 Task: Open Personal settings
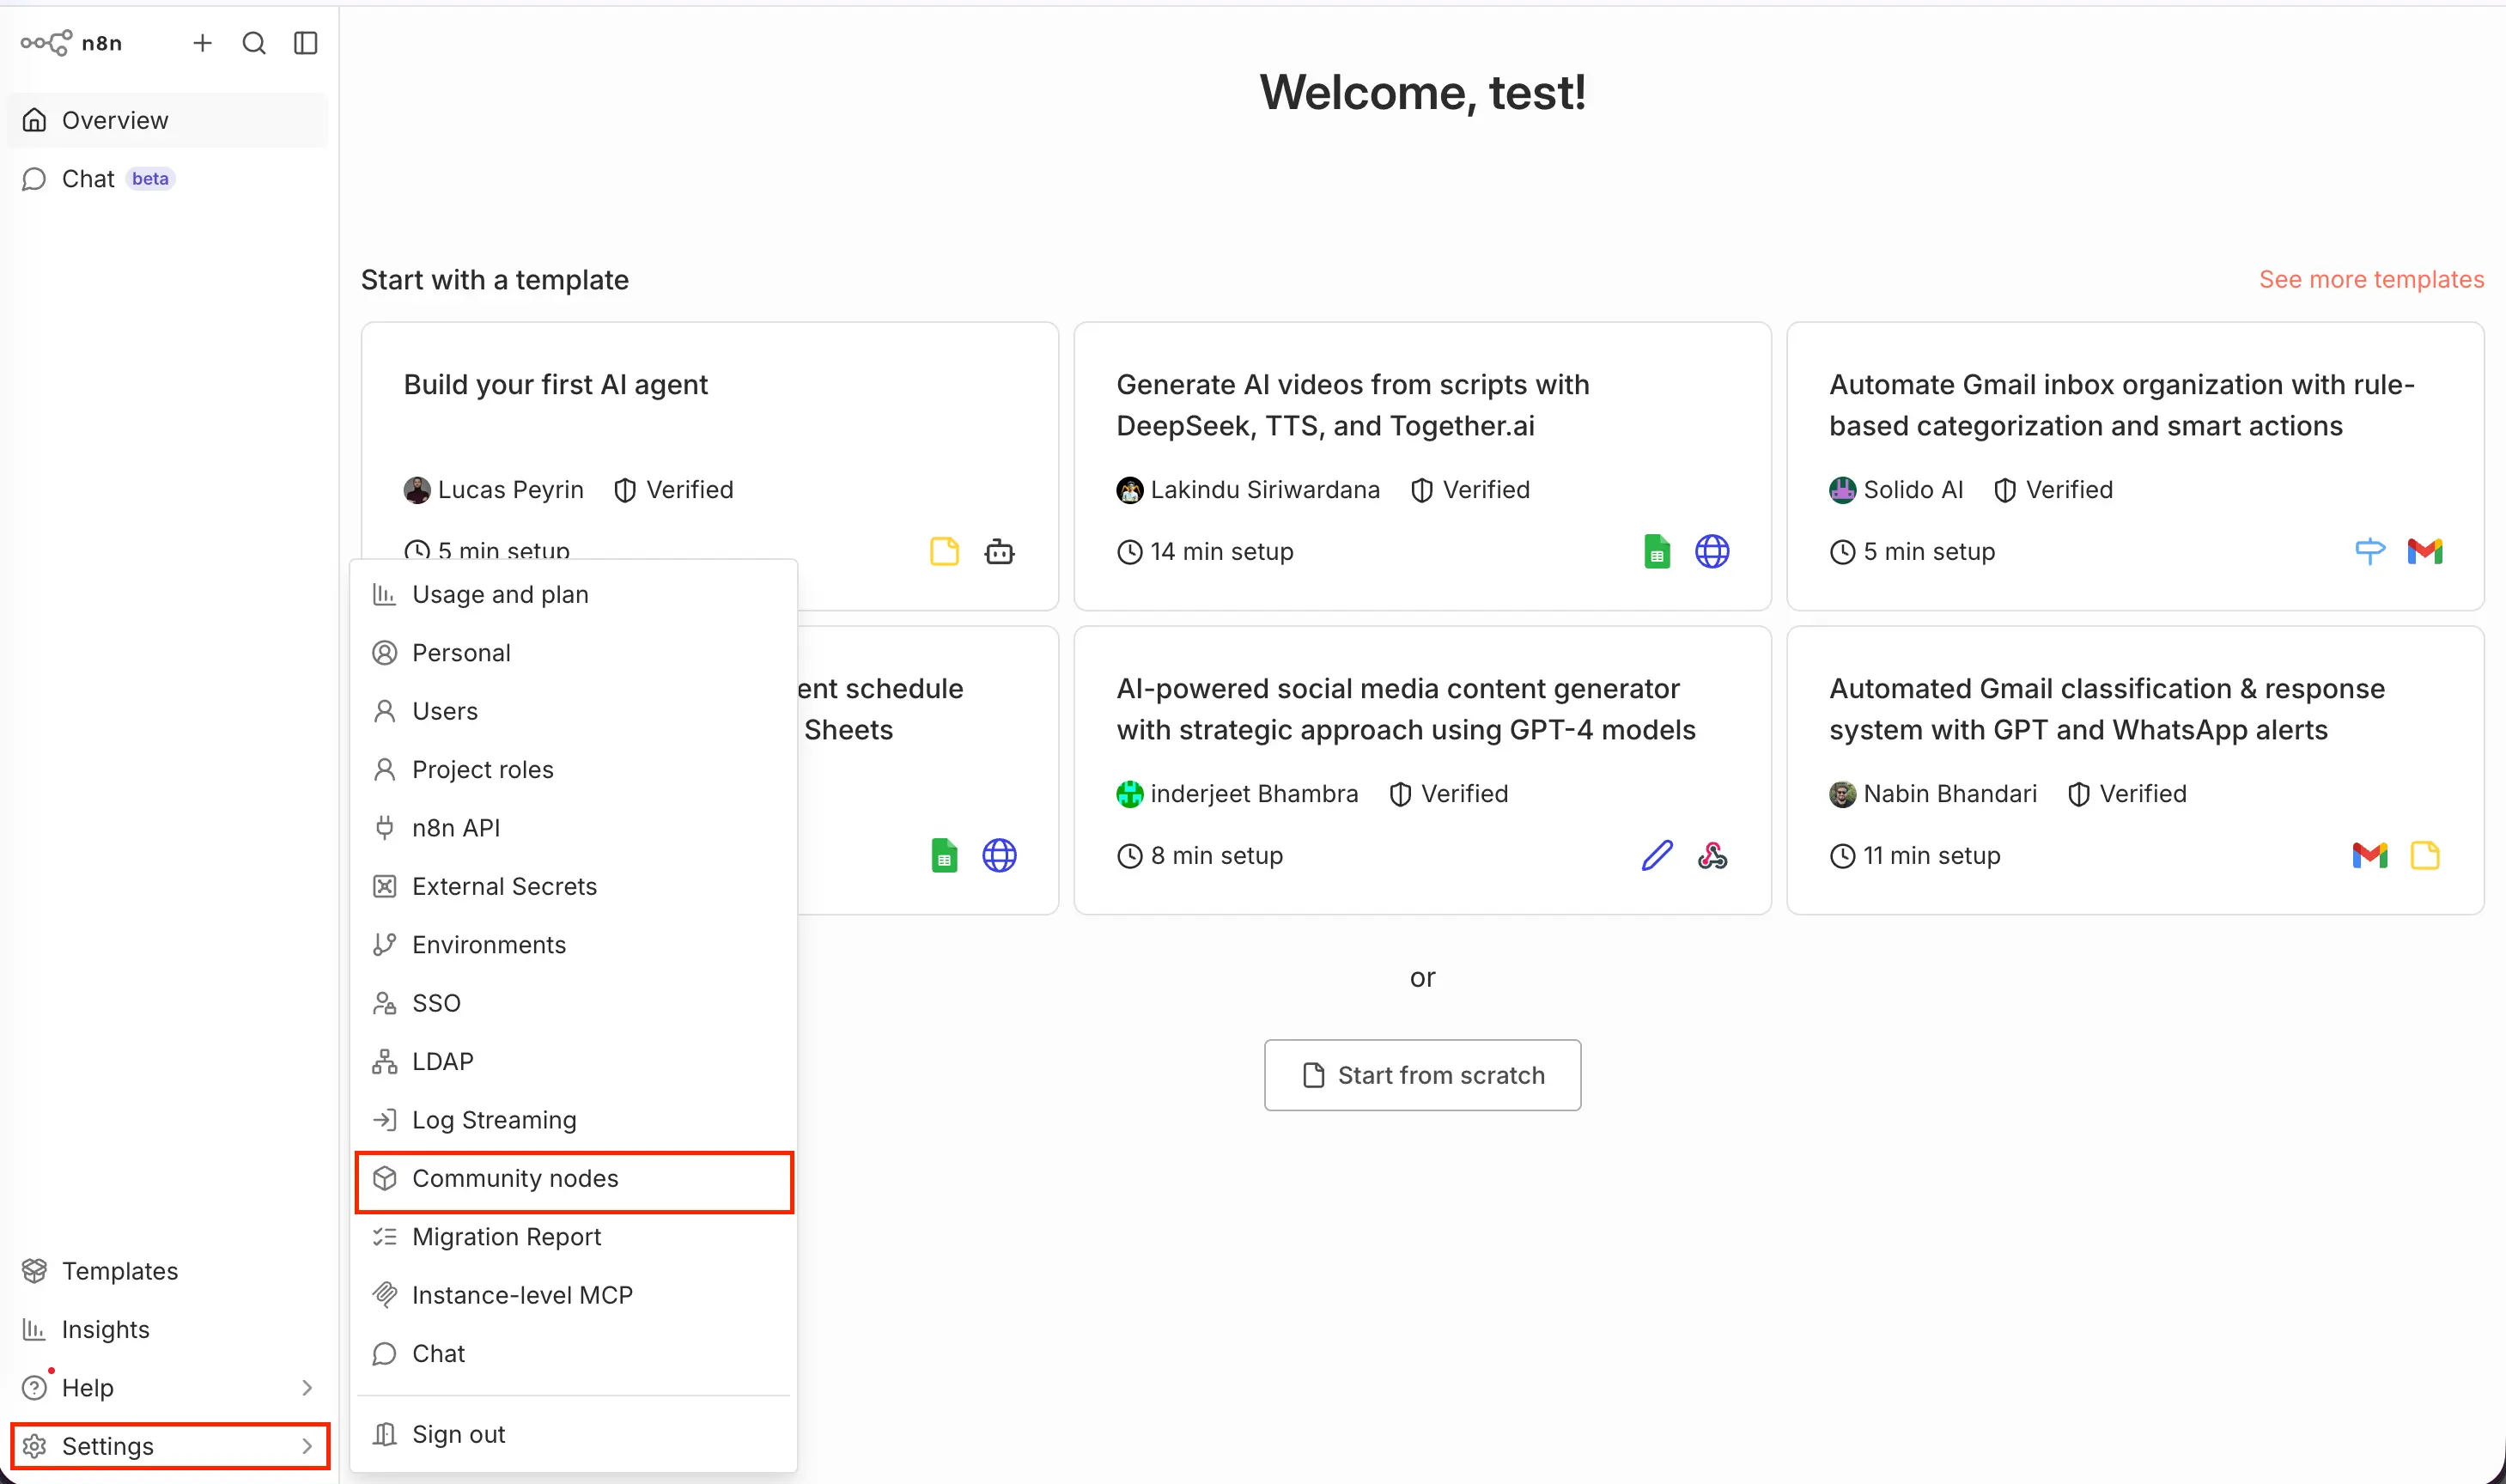574,653
